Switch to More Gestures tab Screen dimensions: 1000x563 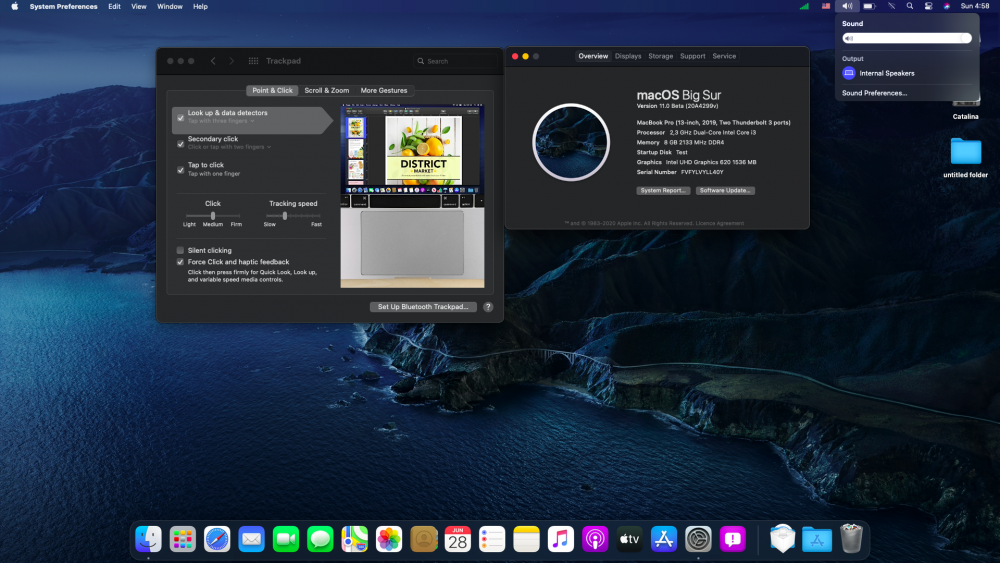click(384, 91)
